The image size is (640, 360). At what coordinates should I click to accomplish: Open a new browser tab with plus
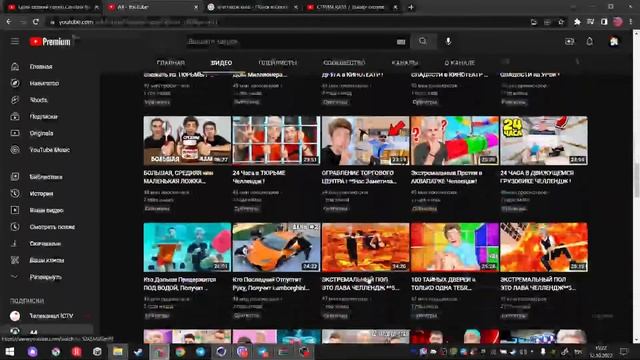411,7
